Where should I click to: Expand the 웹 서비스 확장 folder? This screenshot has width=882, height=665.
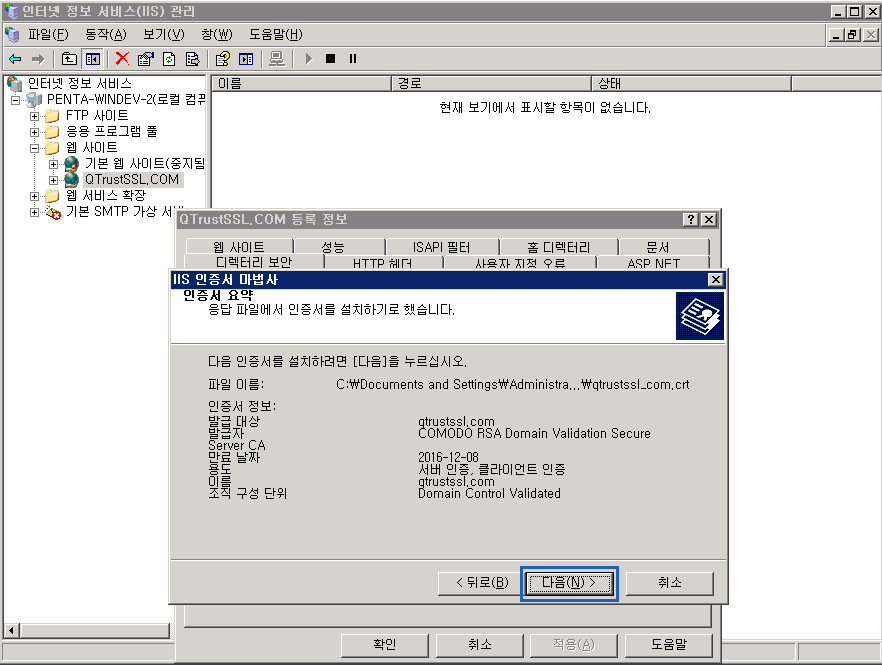pos(34,196)
